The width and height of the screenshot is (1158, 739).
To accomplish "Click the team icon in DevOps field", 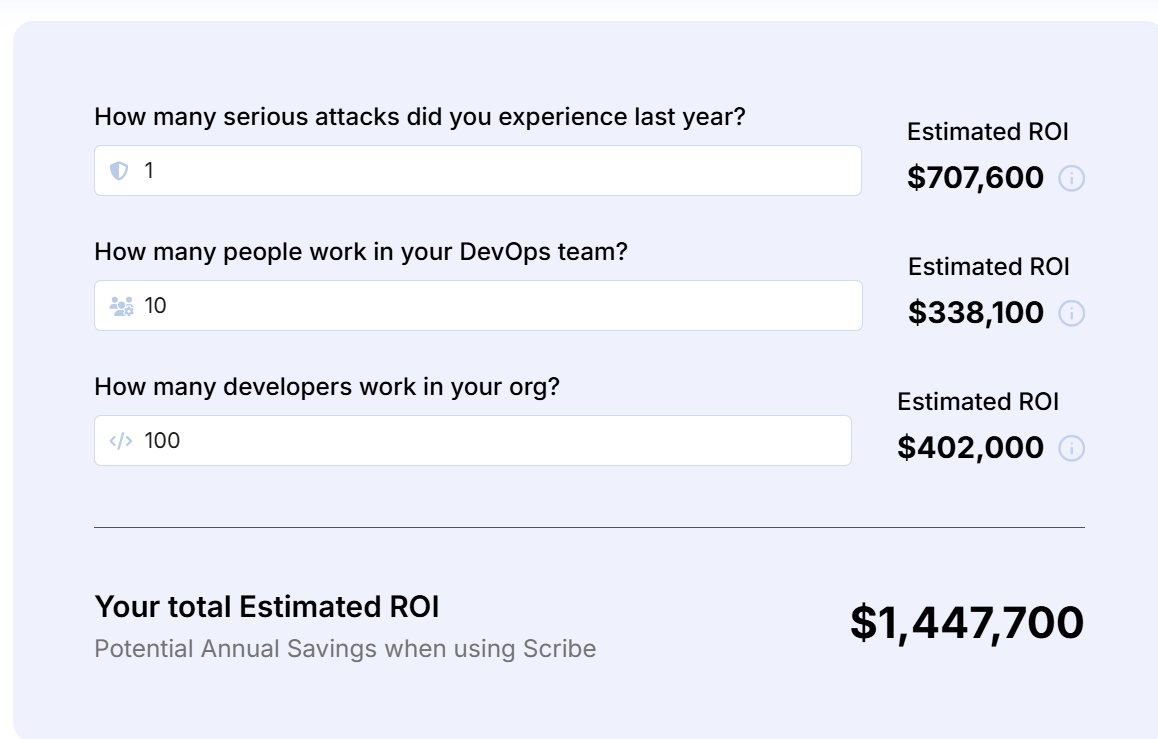I will click(x=121, y=306).
